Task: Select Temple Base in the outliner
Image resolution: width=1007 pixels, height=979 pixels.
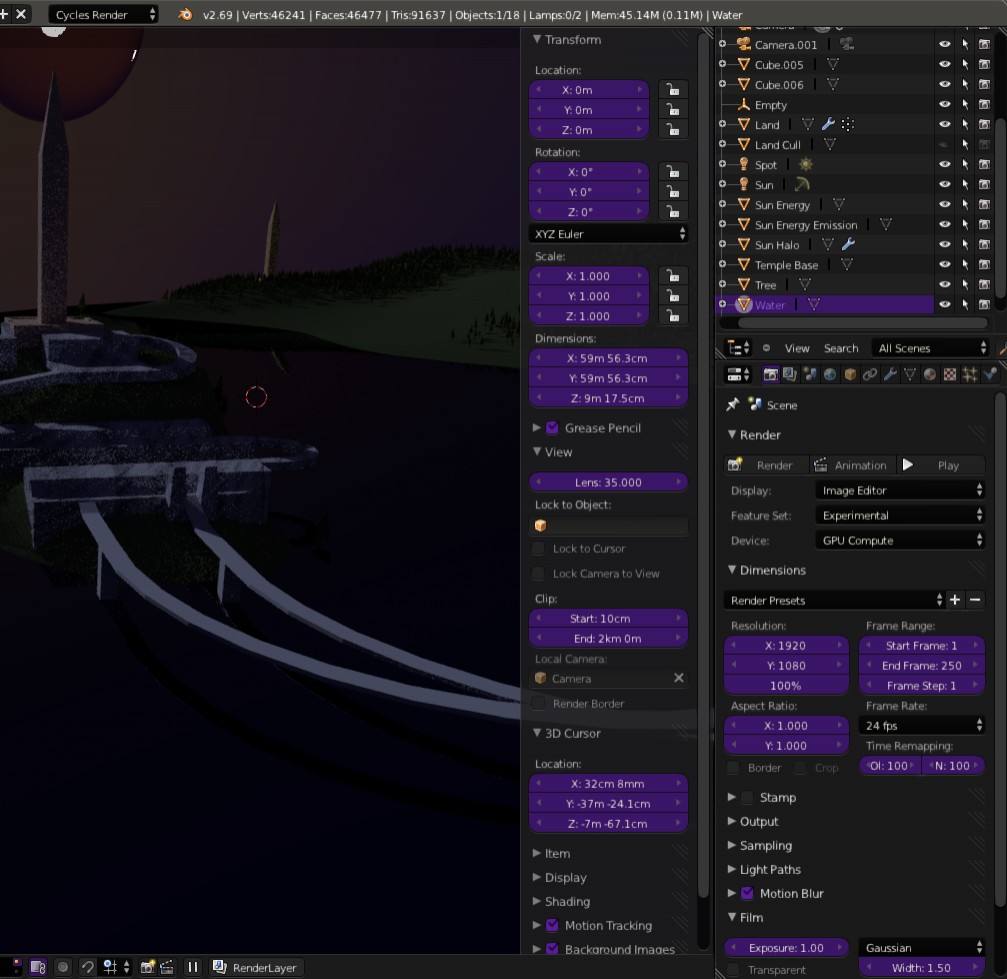Action: click(x=786, y=265)
